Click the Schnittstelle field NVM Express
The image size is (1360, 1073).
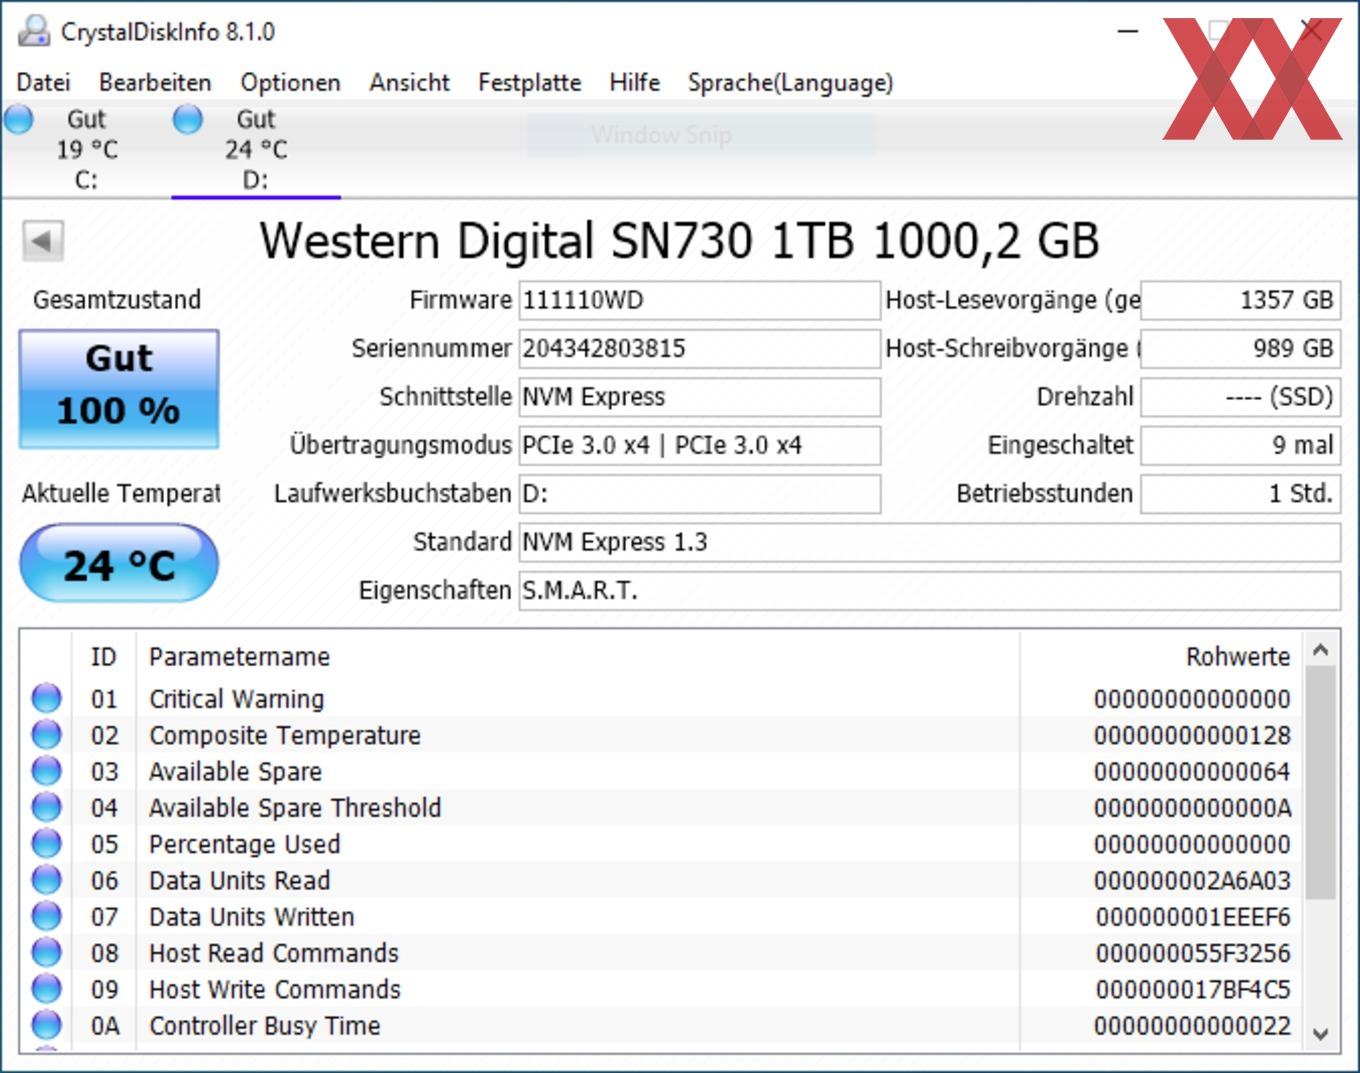pyautogui.click(x=699, y=397)
